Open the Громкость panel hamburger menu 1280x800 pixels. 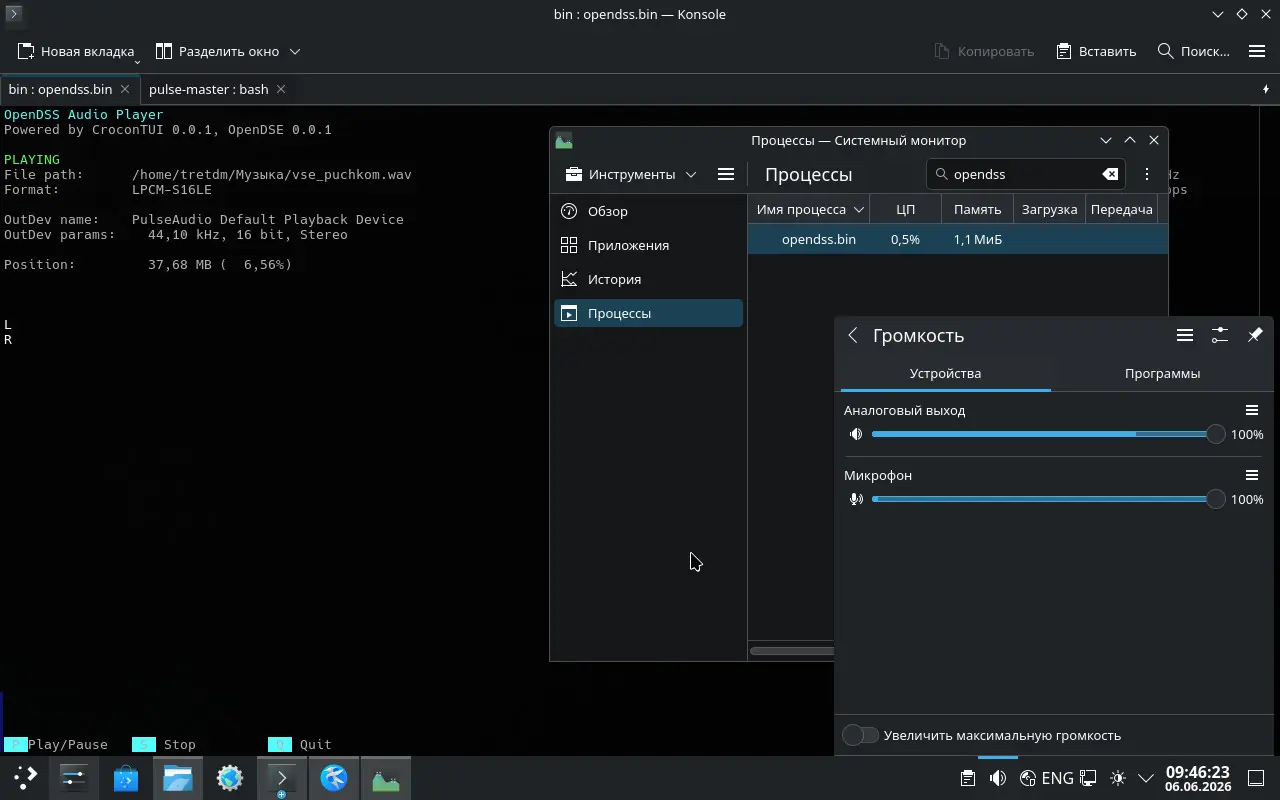[x=1185, y=336]
